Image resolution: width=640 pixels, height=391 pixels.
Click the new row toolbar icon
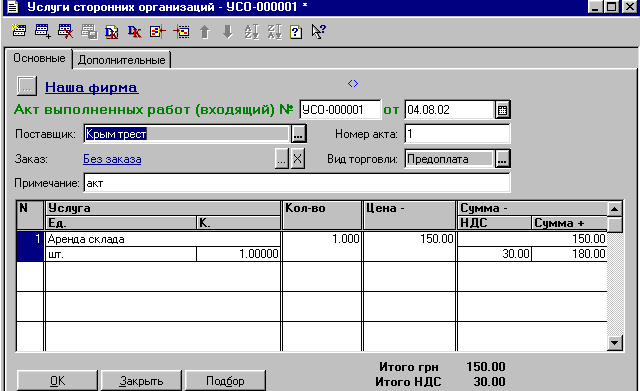[x=19, y=31]
